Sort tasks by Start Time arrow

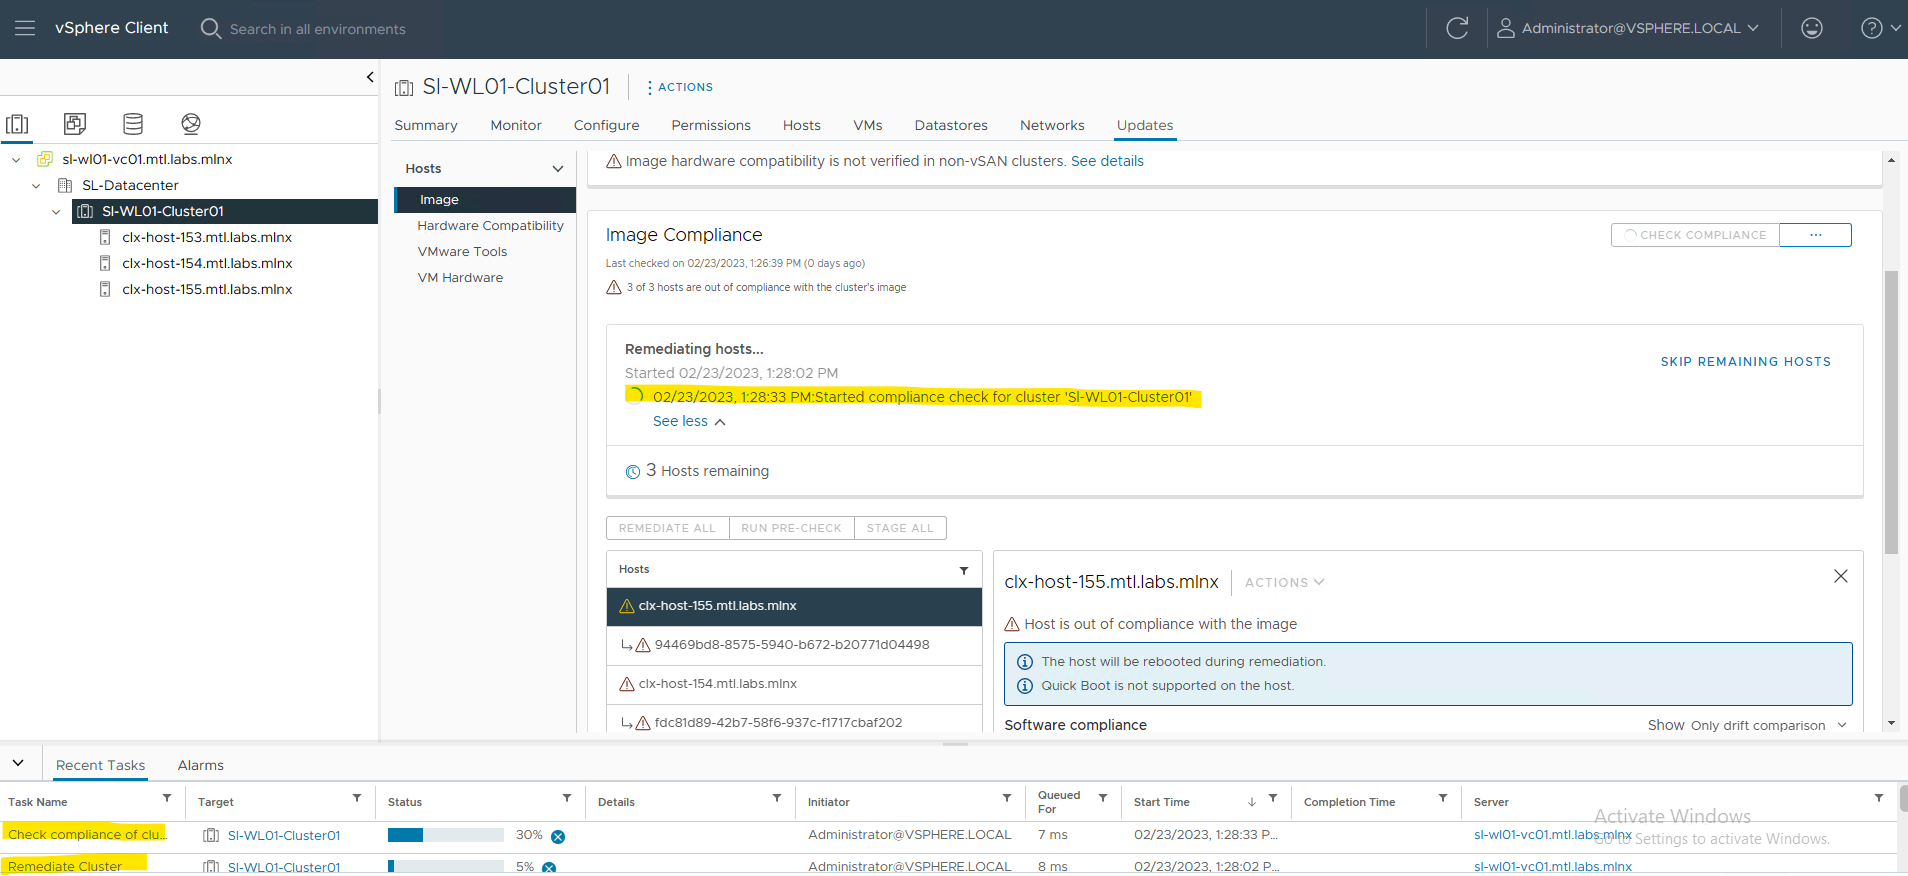(x=1252, y=802)
